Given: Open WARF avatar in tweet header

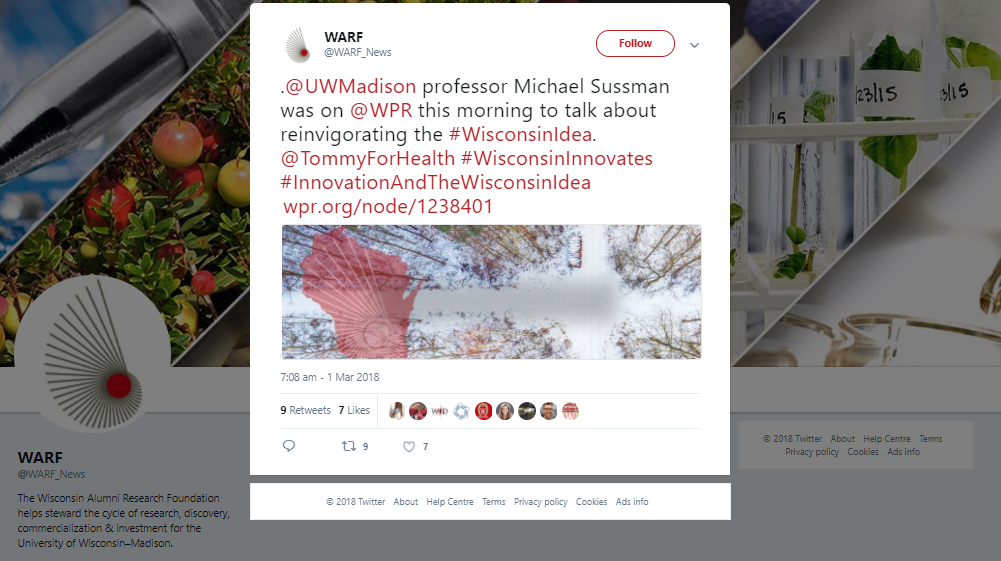Looking at the screenshot, I should [297, 44].
